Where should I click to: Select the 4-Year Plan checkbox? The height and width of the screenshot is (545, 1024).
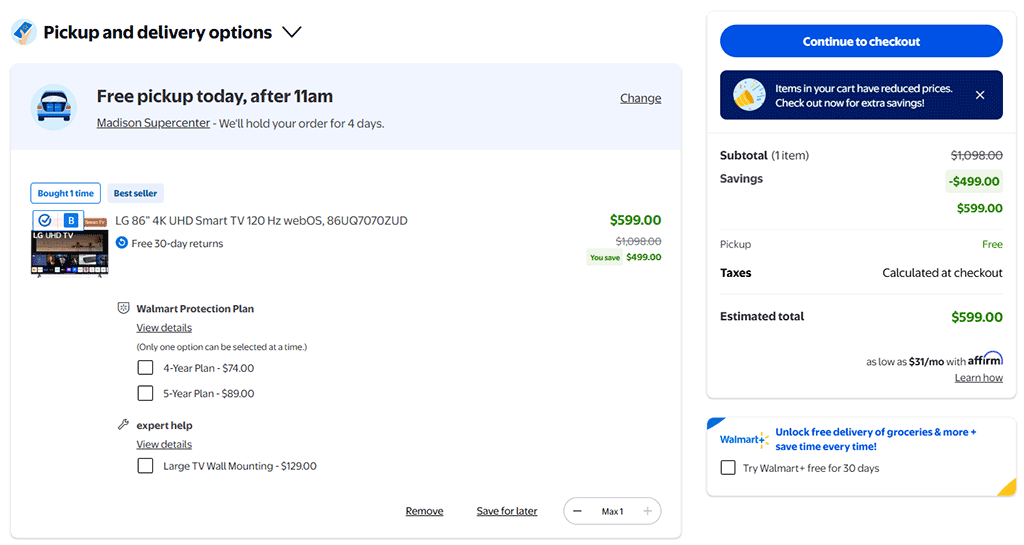tap(145, 367)
